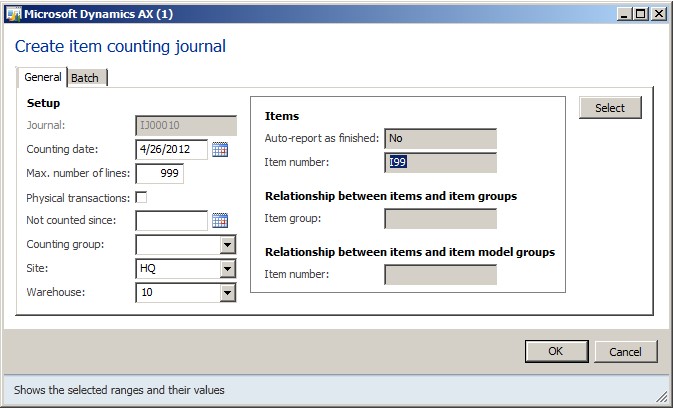
Task: Click the Counting date field
Action: [172, 149]
